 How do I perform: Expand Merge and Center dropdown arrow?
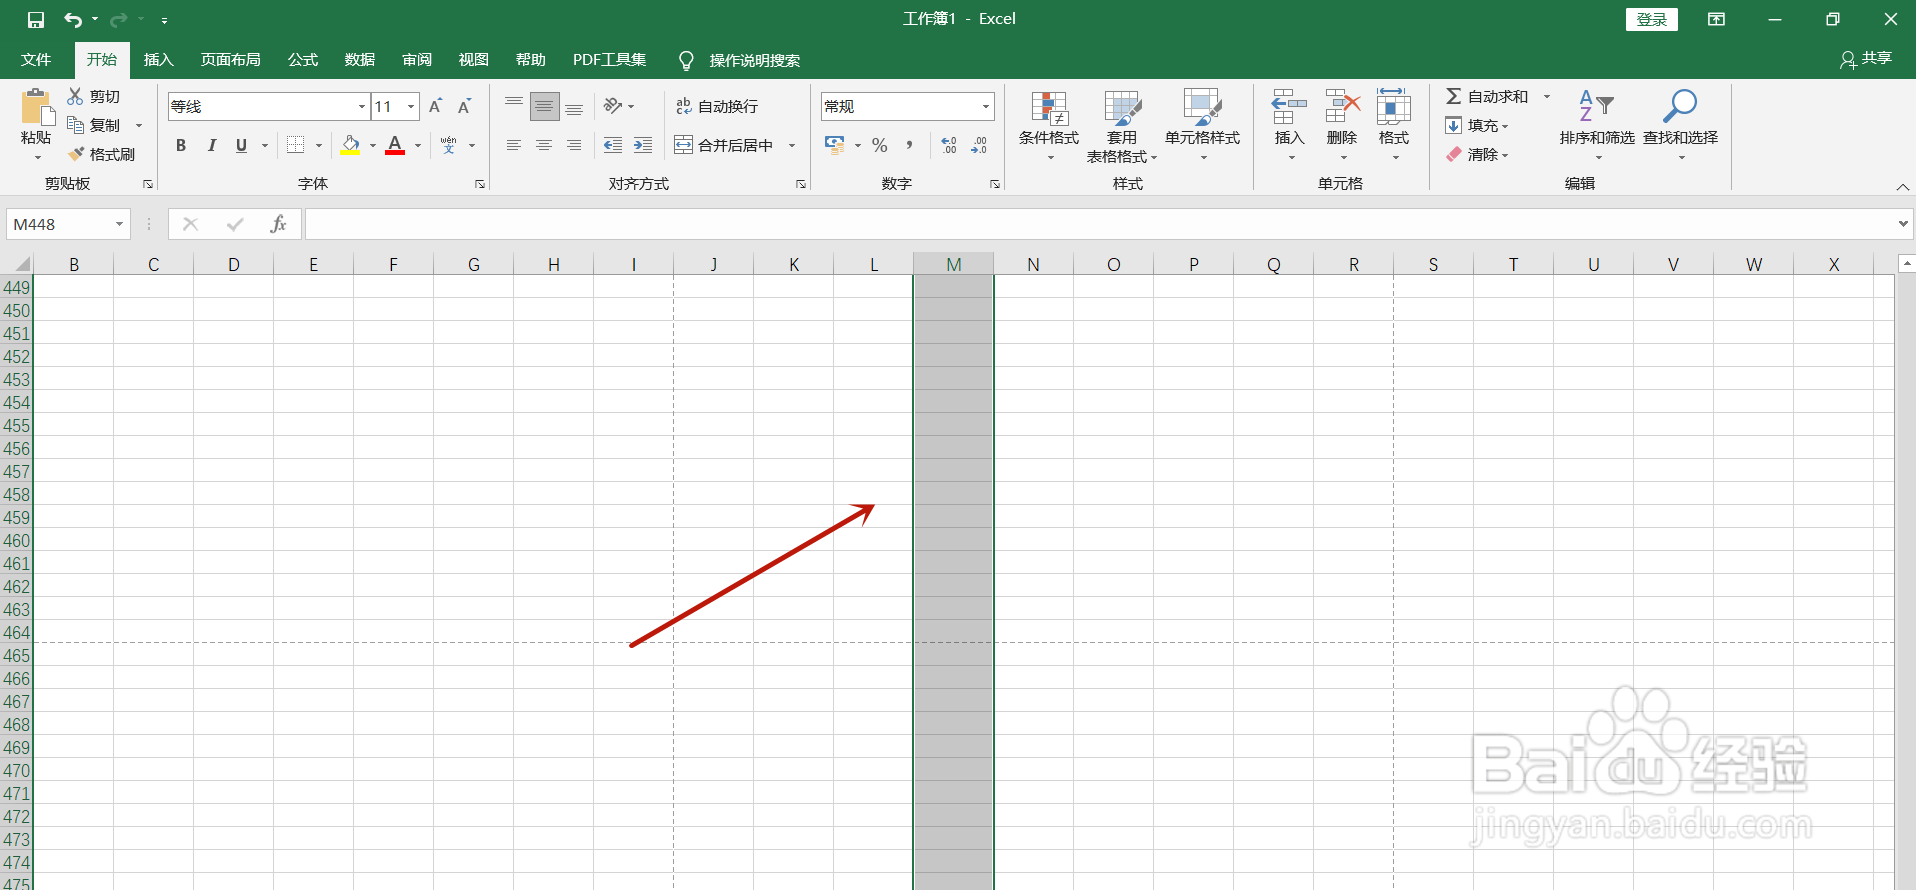coord(792,145)
